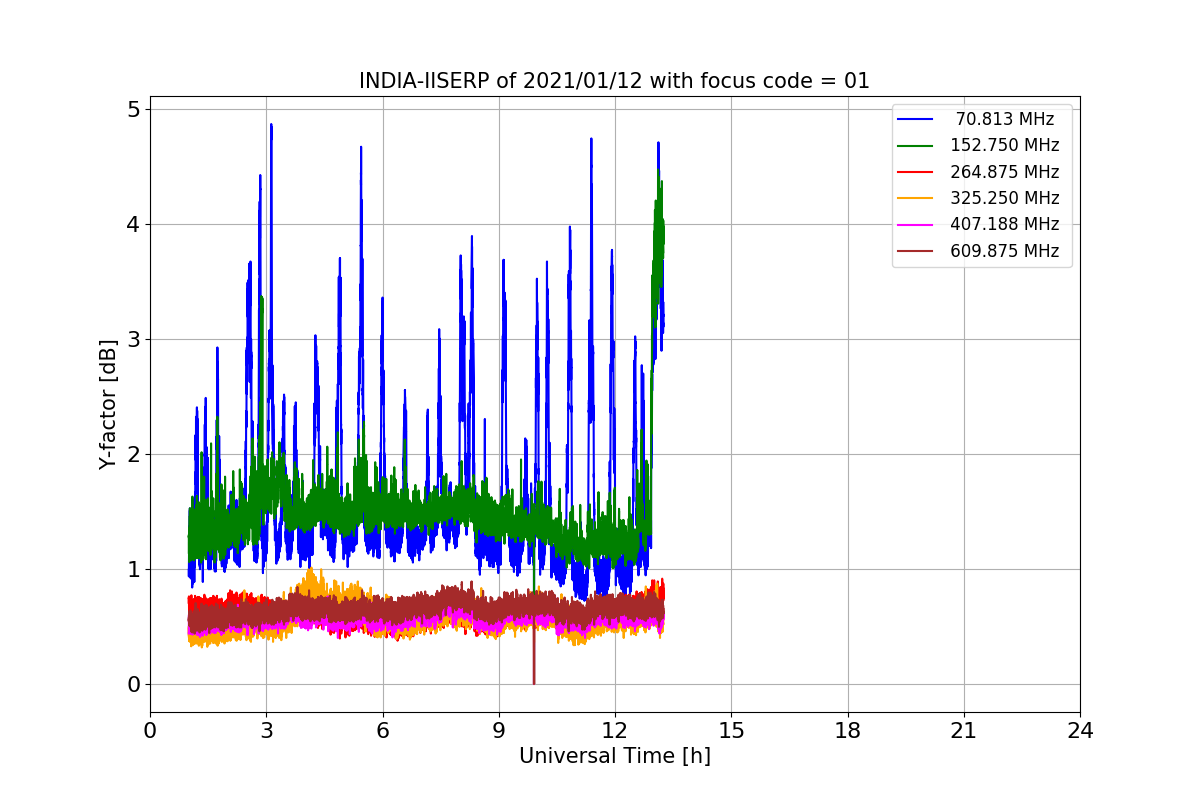Viewport: 1200px width, 800px height.
Task: Click the x-axis tick label '0'
Action: [x=150, y=731]
